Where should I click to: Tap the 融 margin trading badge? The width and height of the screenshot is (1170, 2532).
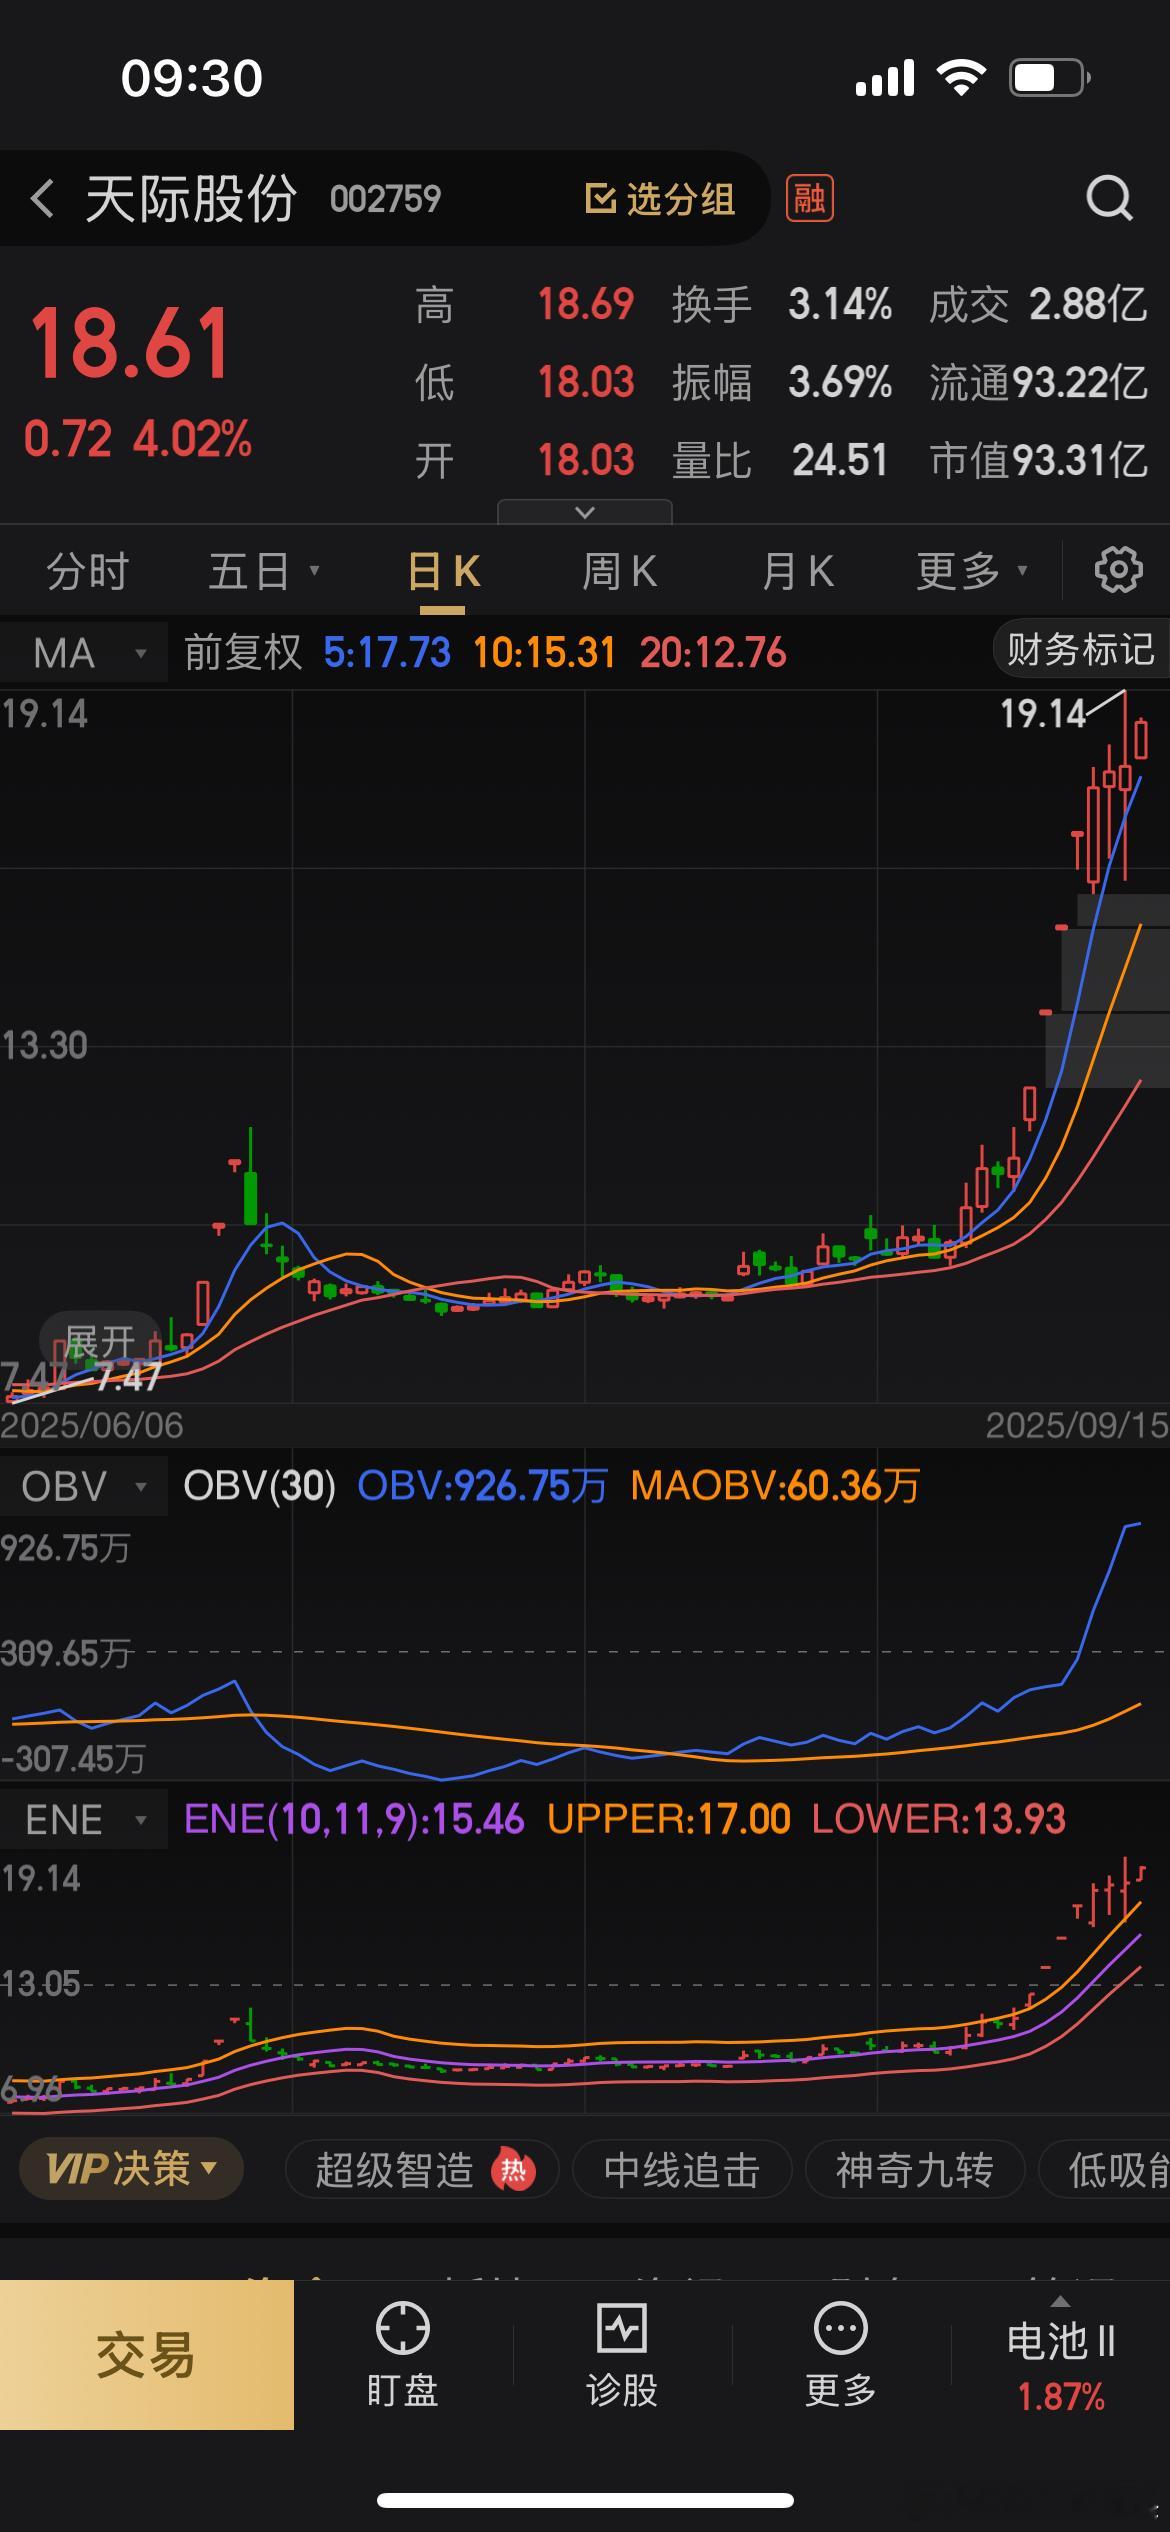[809, 198]
